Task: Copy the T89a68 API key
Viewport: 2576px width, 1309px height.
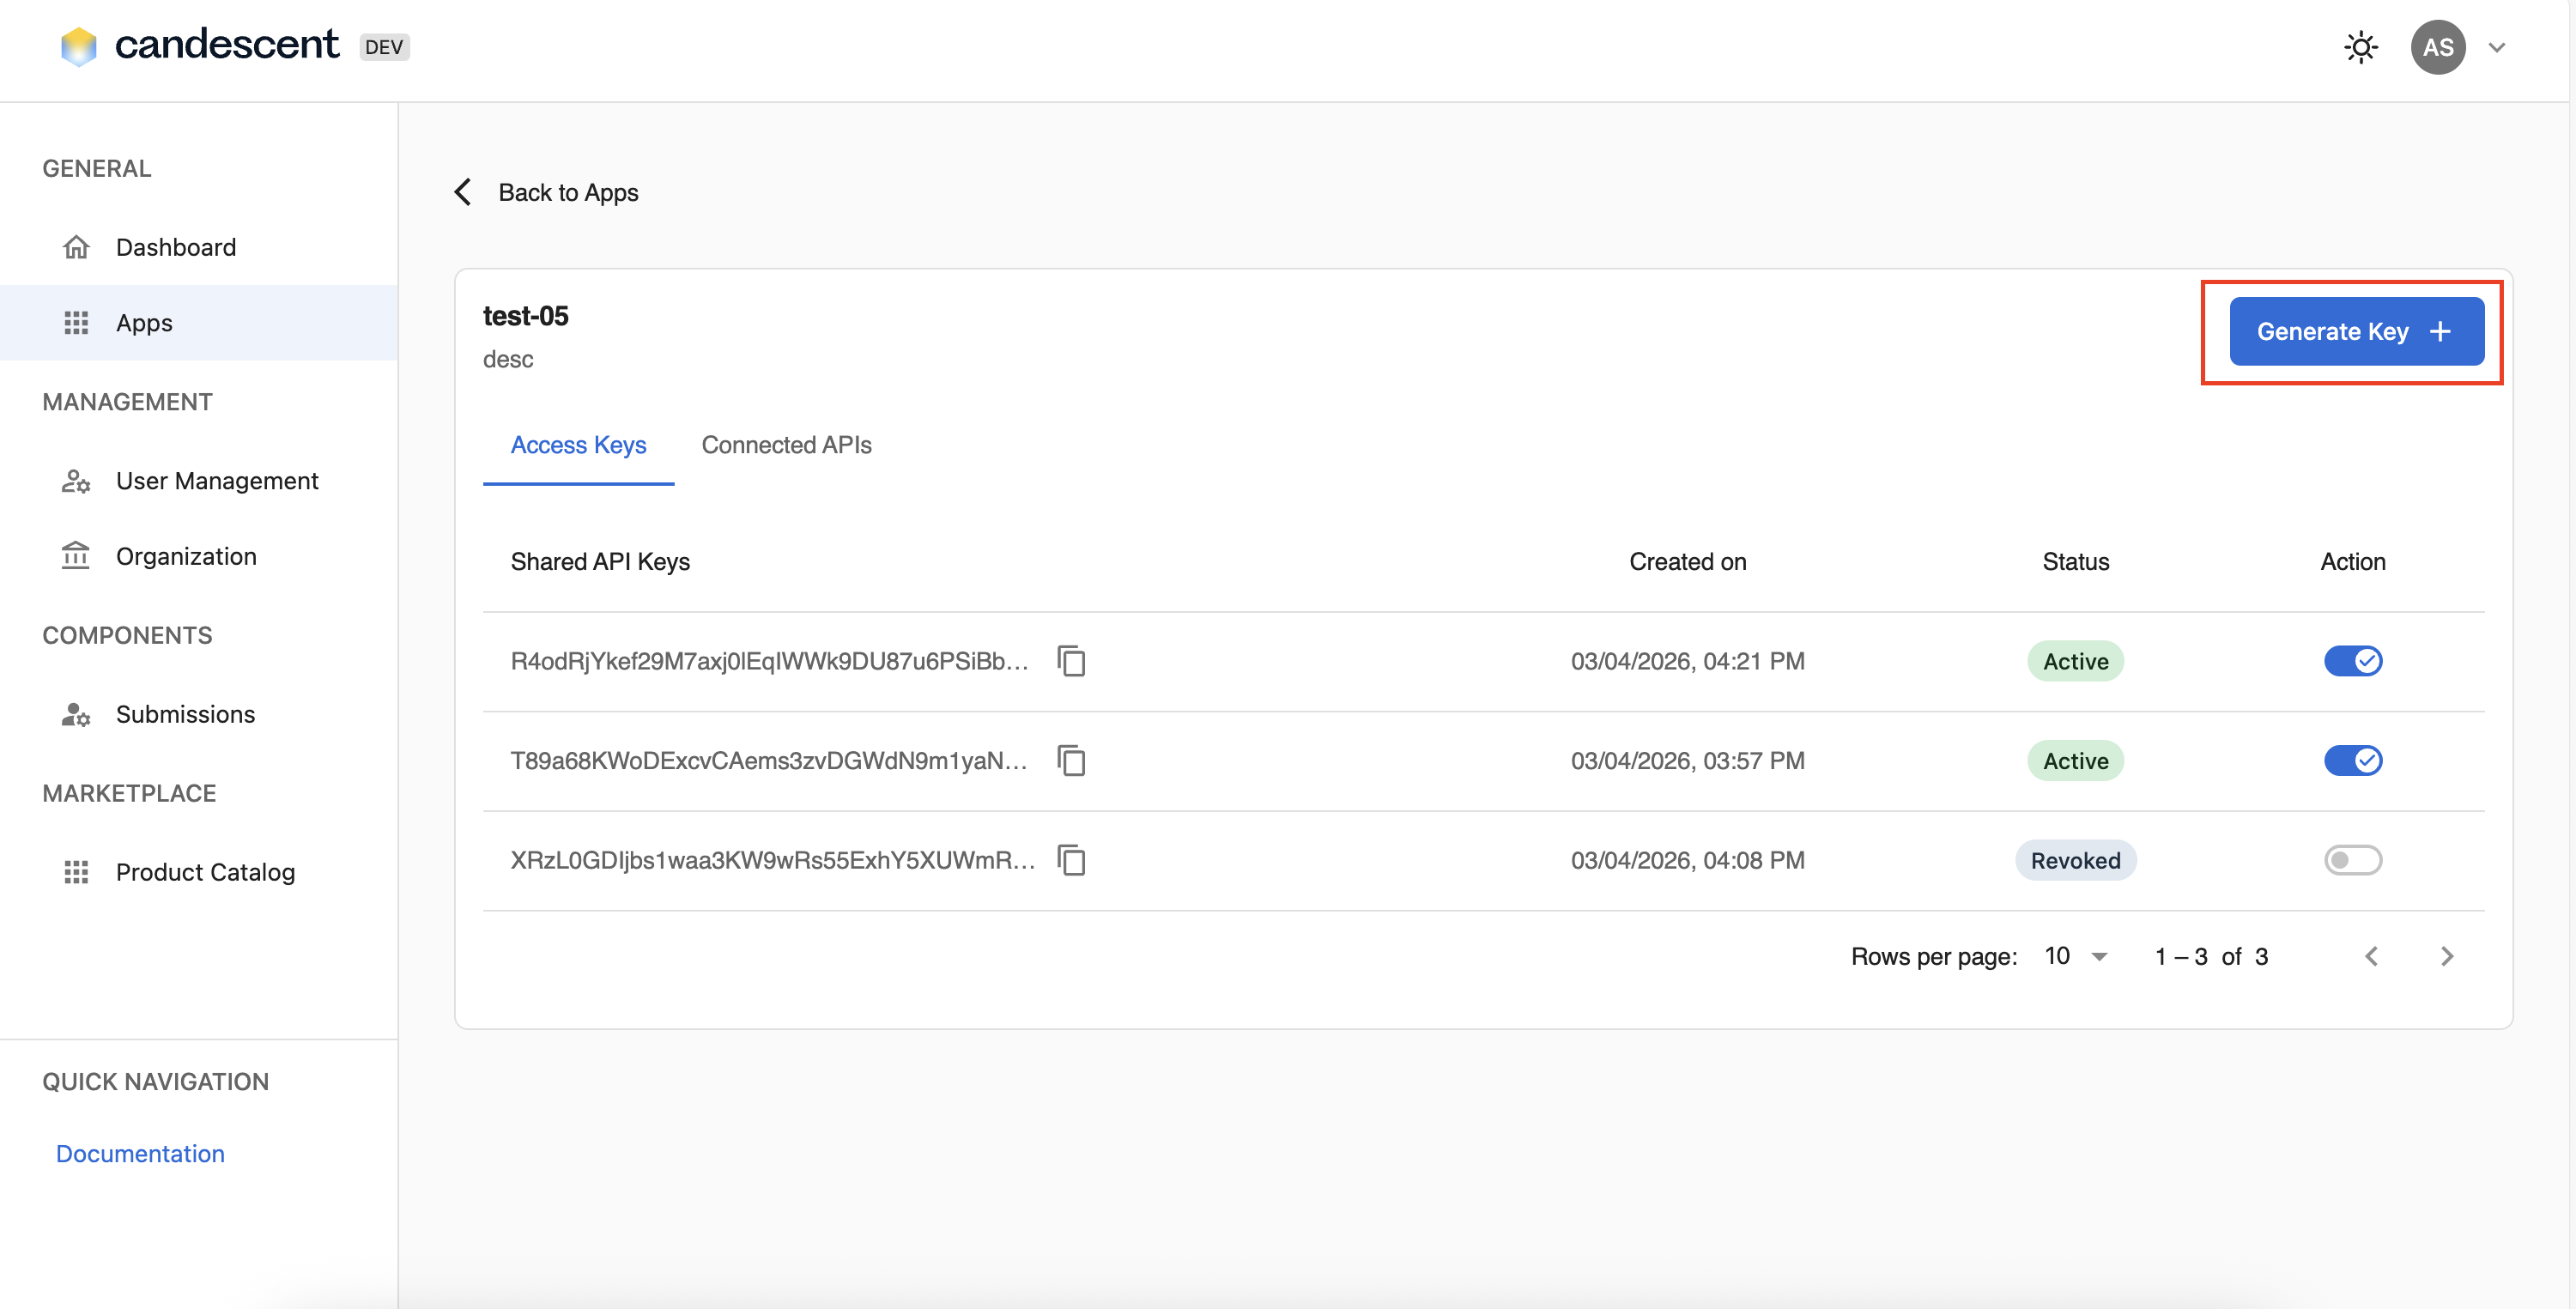Action: [x=1071, y=761]
